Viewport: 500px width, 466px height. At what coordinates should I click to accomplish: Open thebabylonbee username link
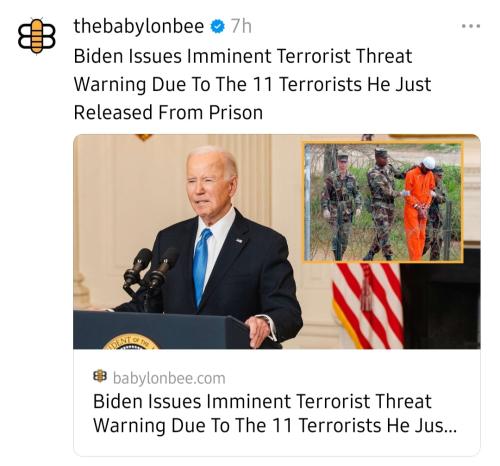(x=139, y=26)
